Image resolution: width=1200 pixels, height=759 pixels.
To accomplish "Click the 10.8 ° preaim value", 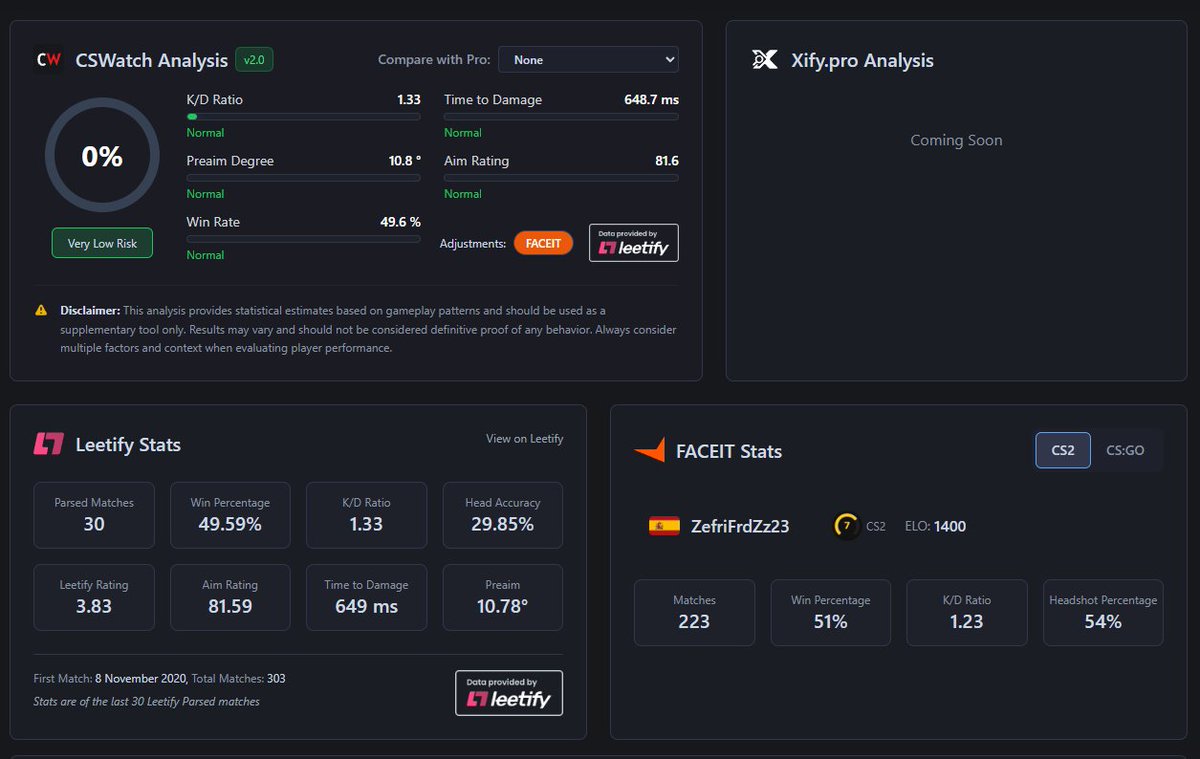I will [x=405, y=161].
